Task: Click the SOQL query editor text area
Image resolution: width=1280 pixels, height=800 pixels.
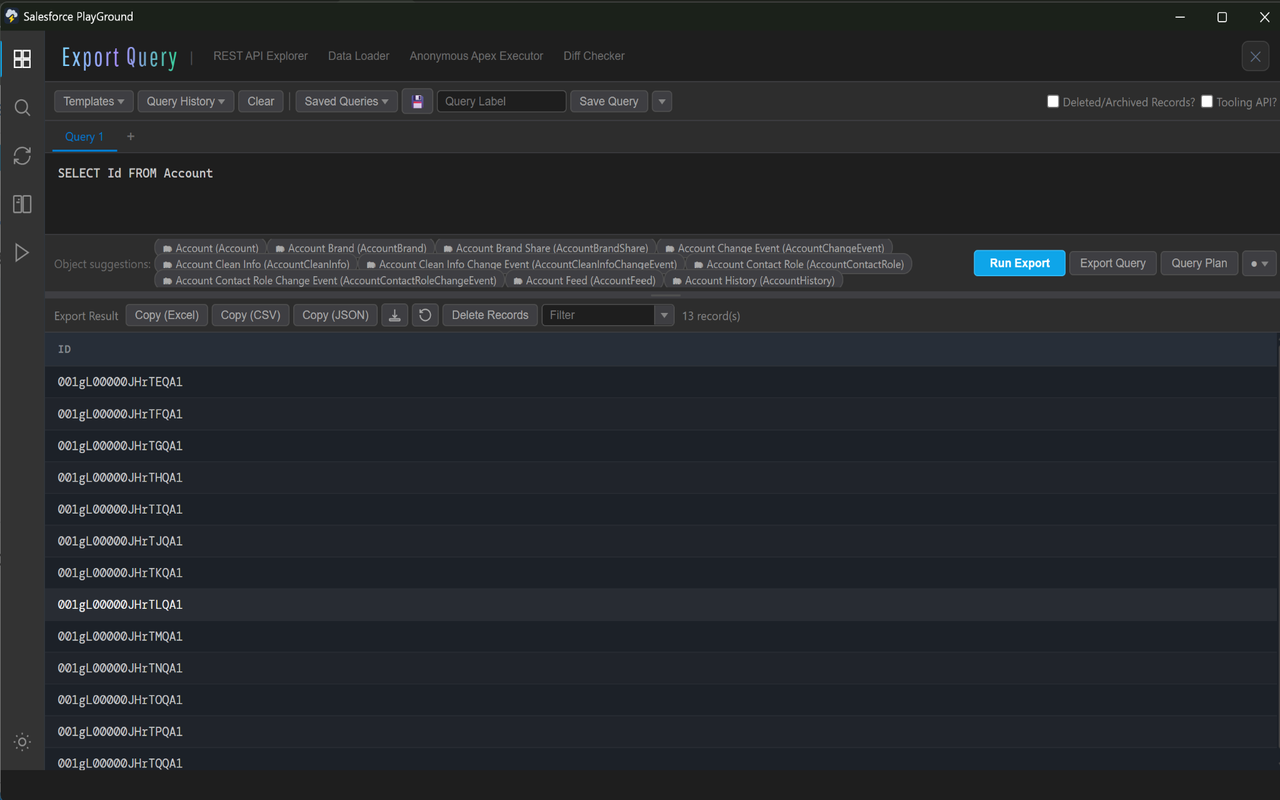Action: (660, 192)
